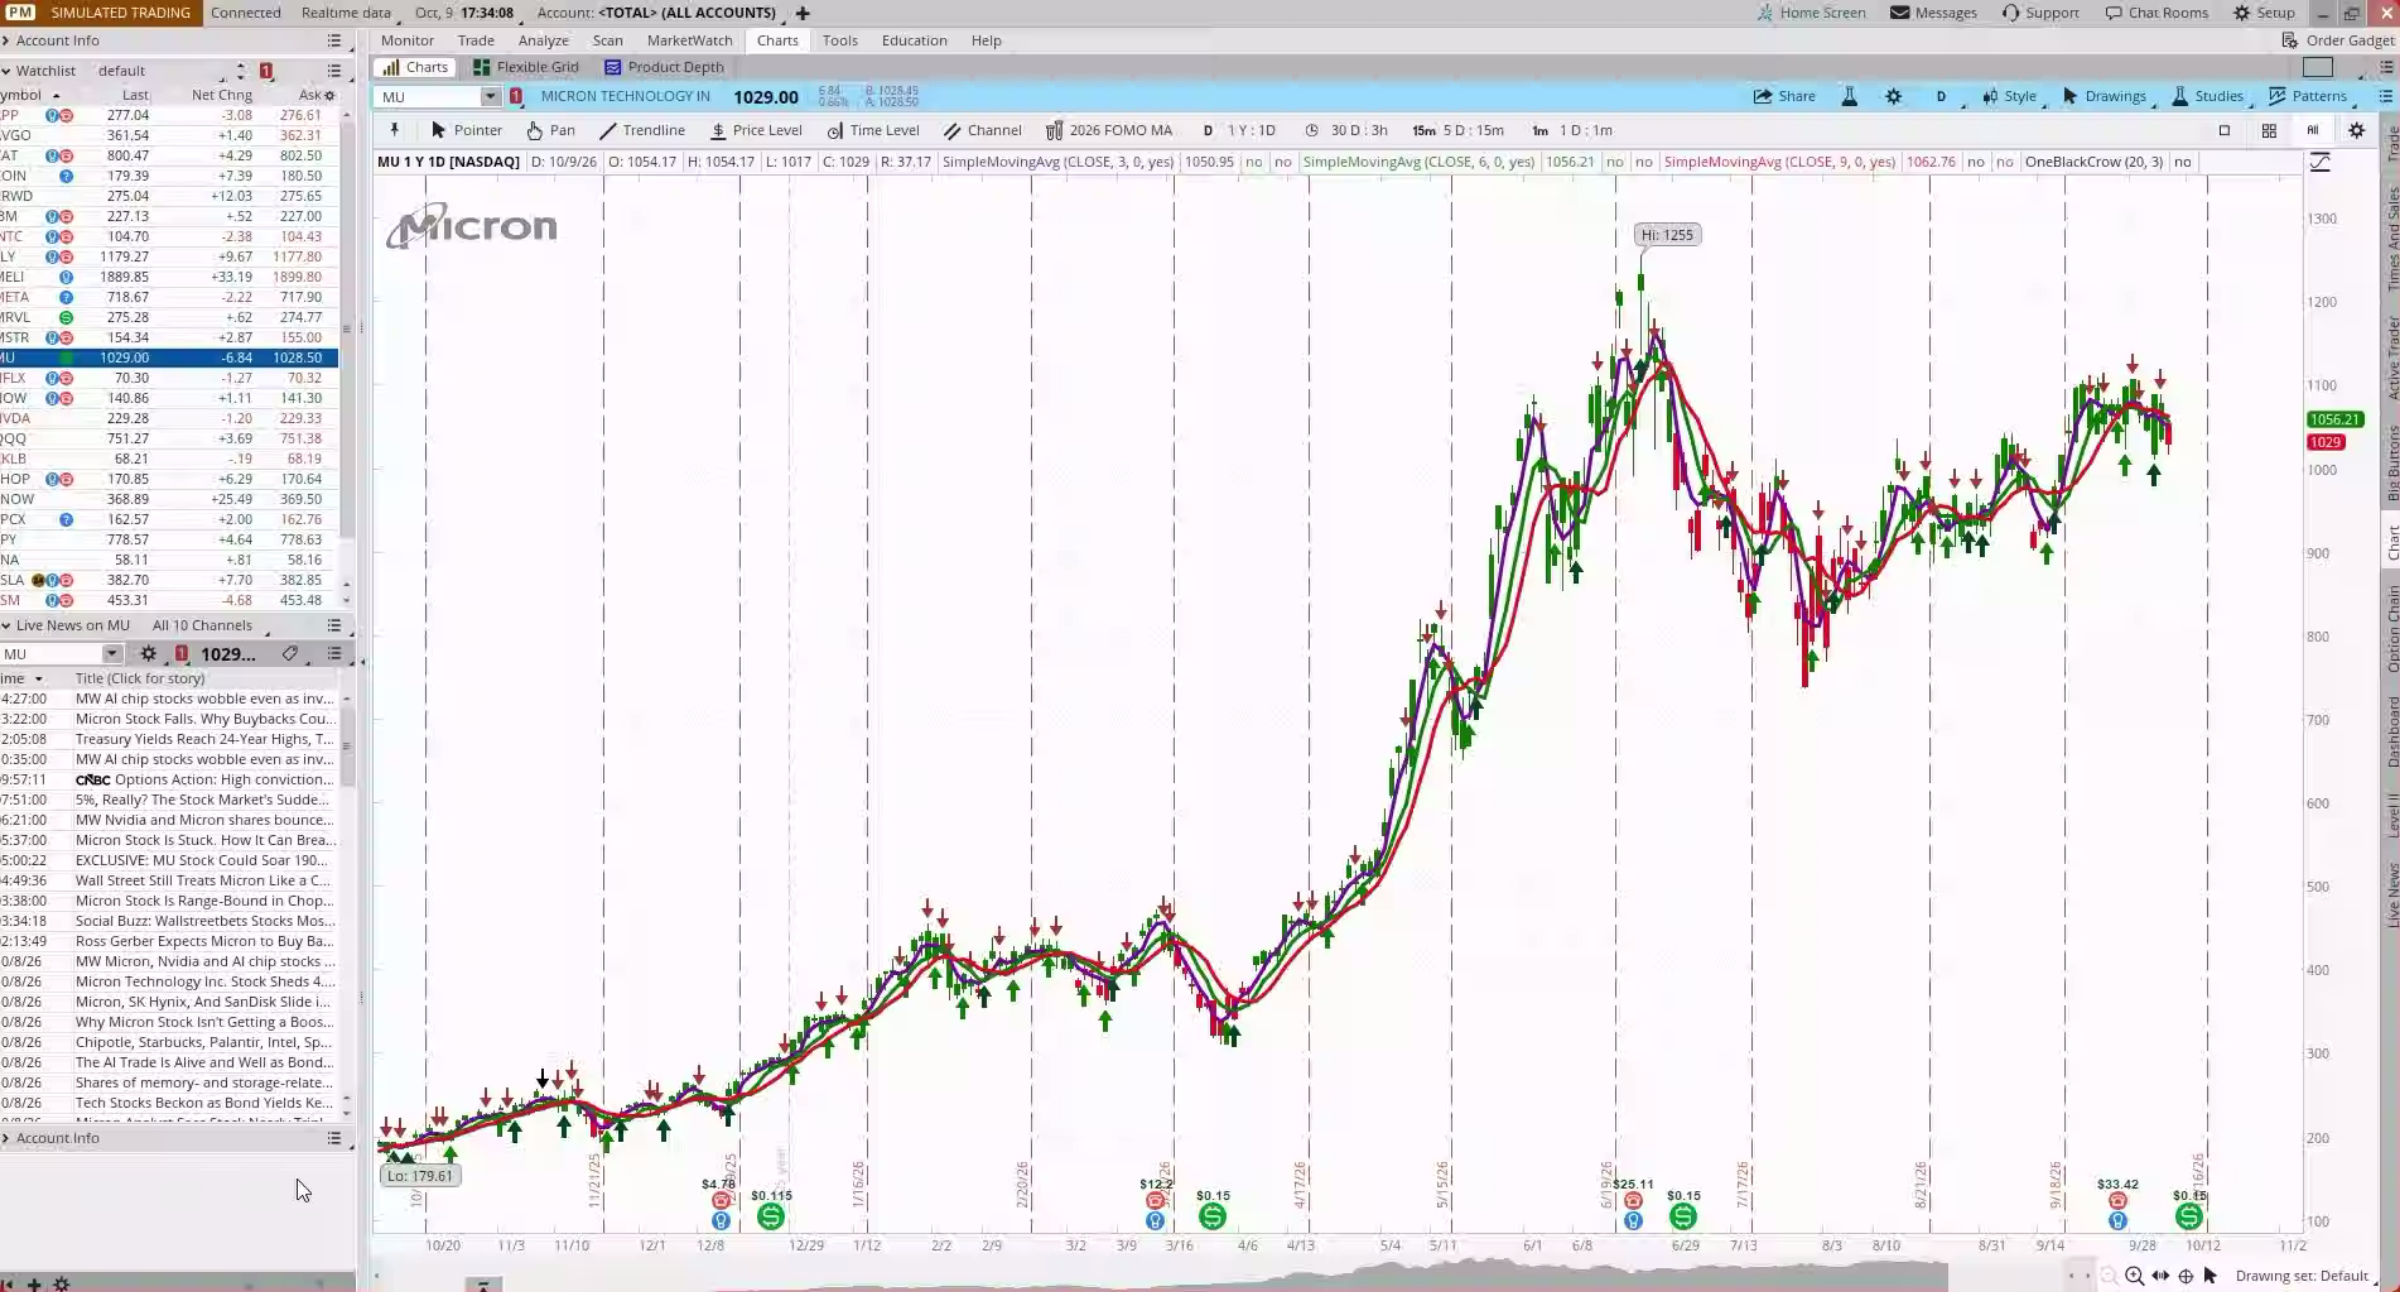
Task: Expand top Account Info section
Action: [51, 40]
